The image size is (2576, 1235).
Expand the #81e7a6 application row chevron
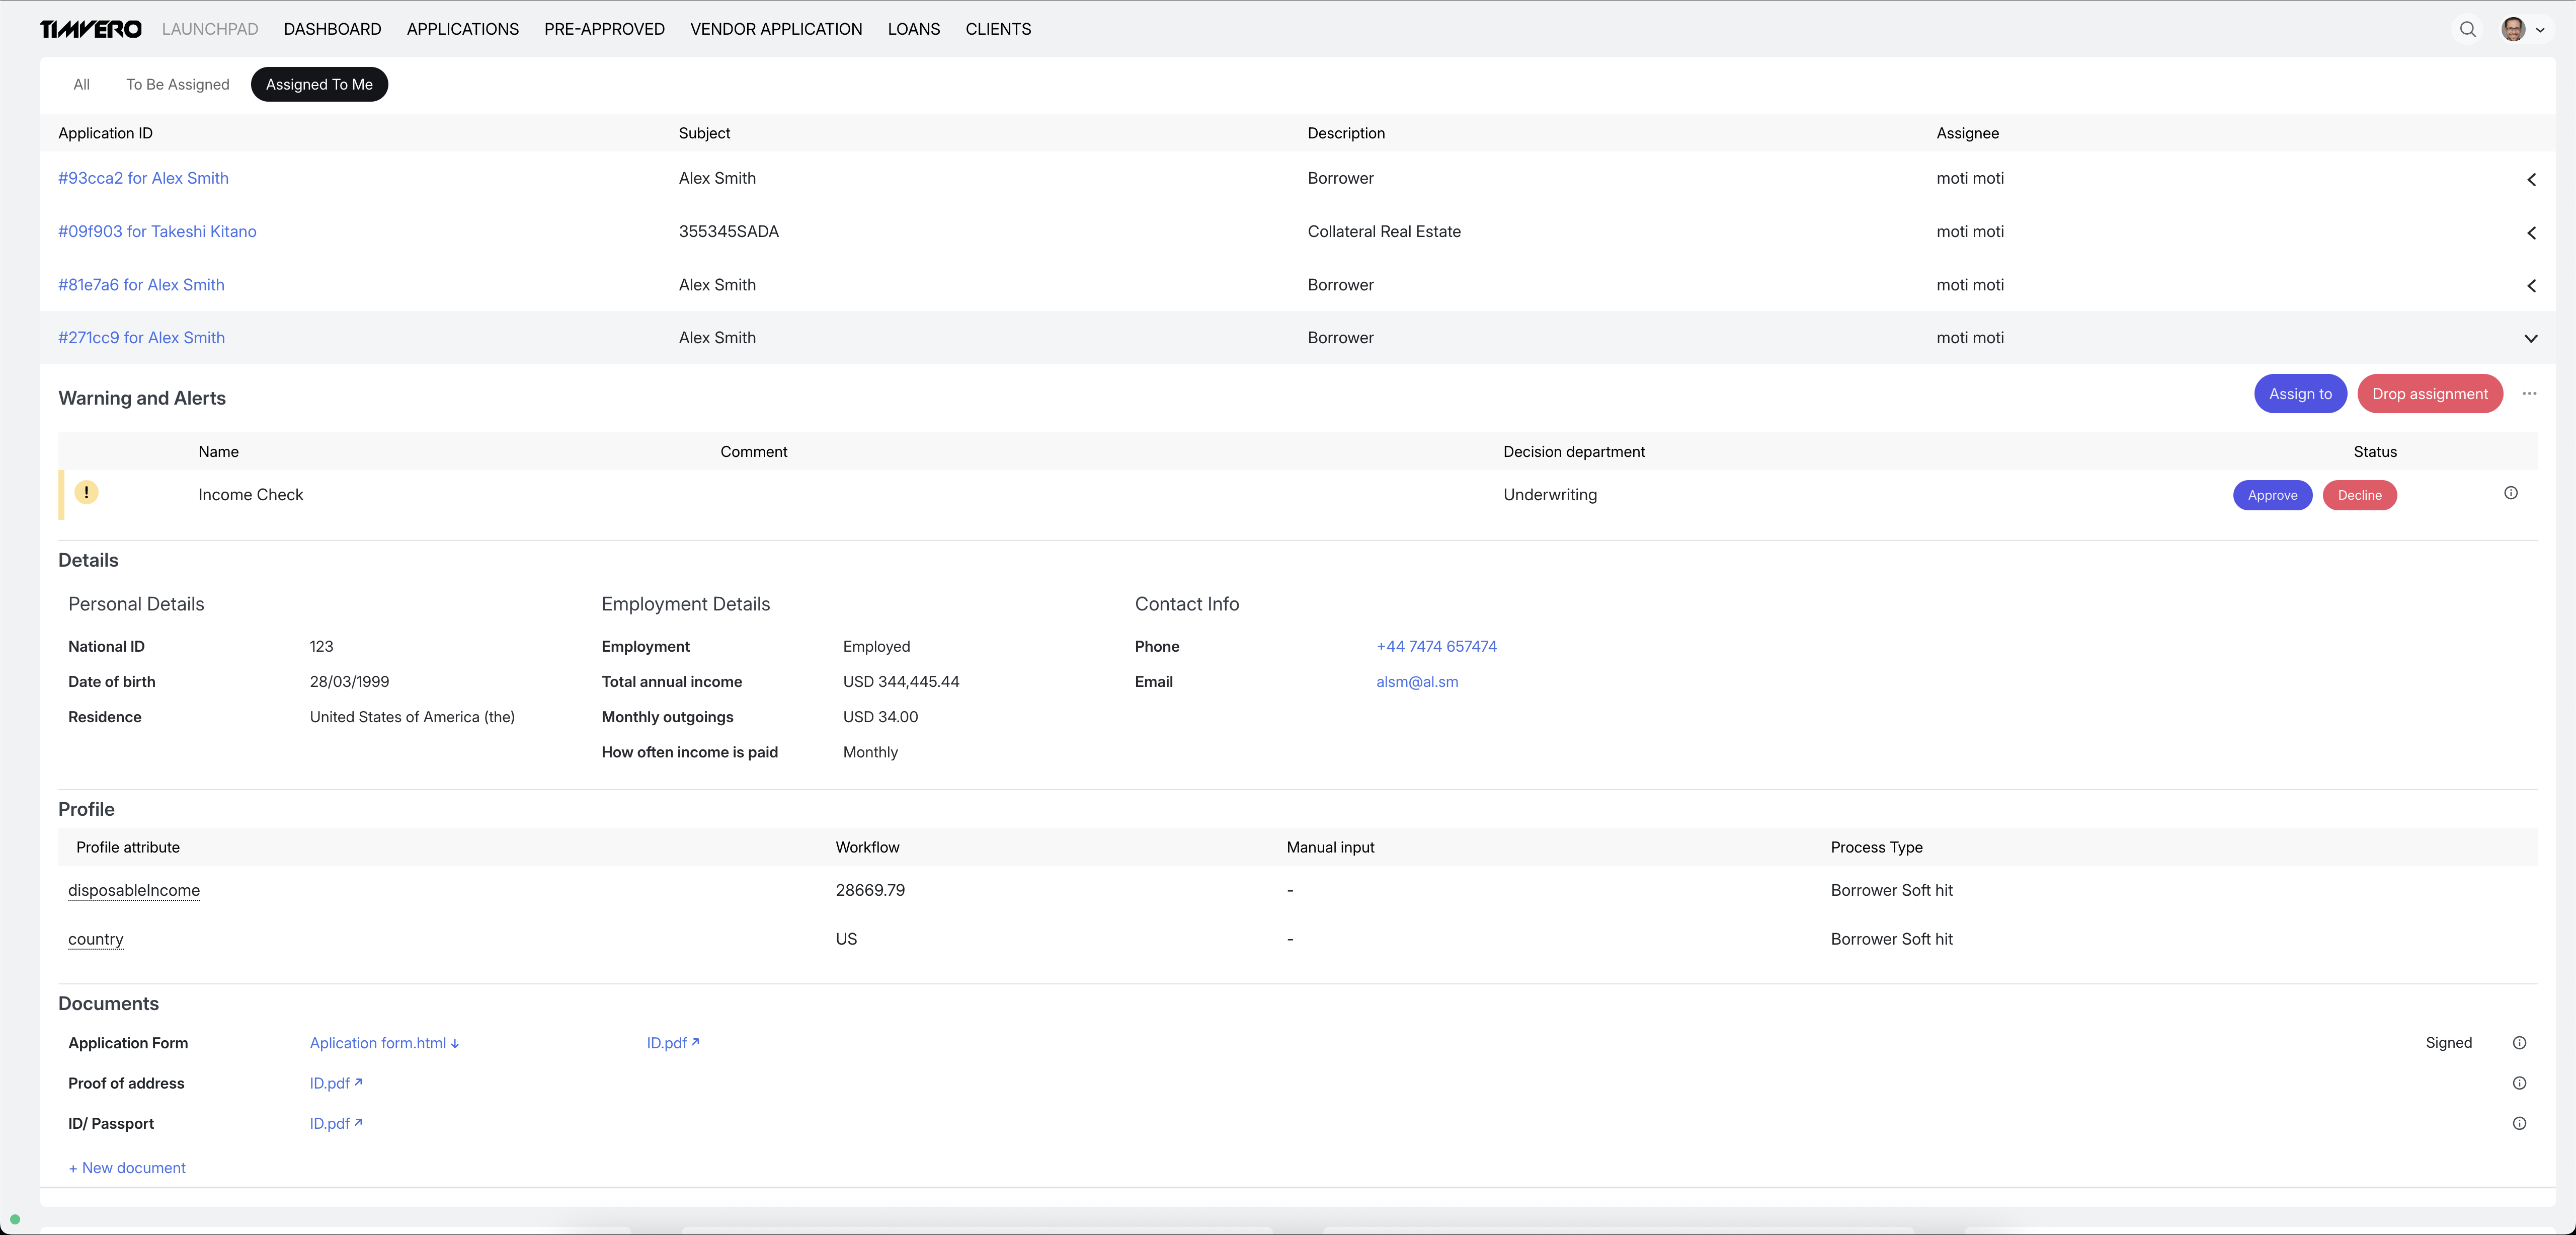pyautogui.click(x=2531, y=286)
